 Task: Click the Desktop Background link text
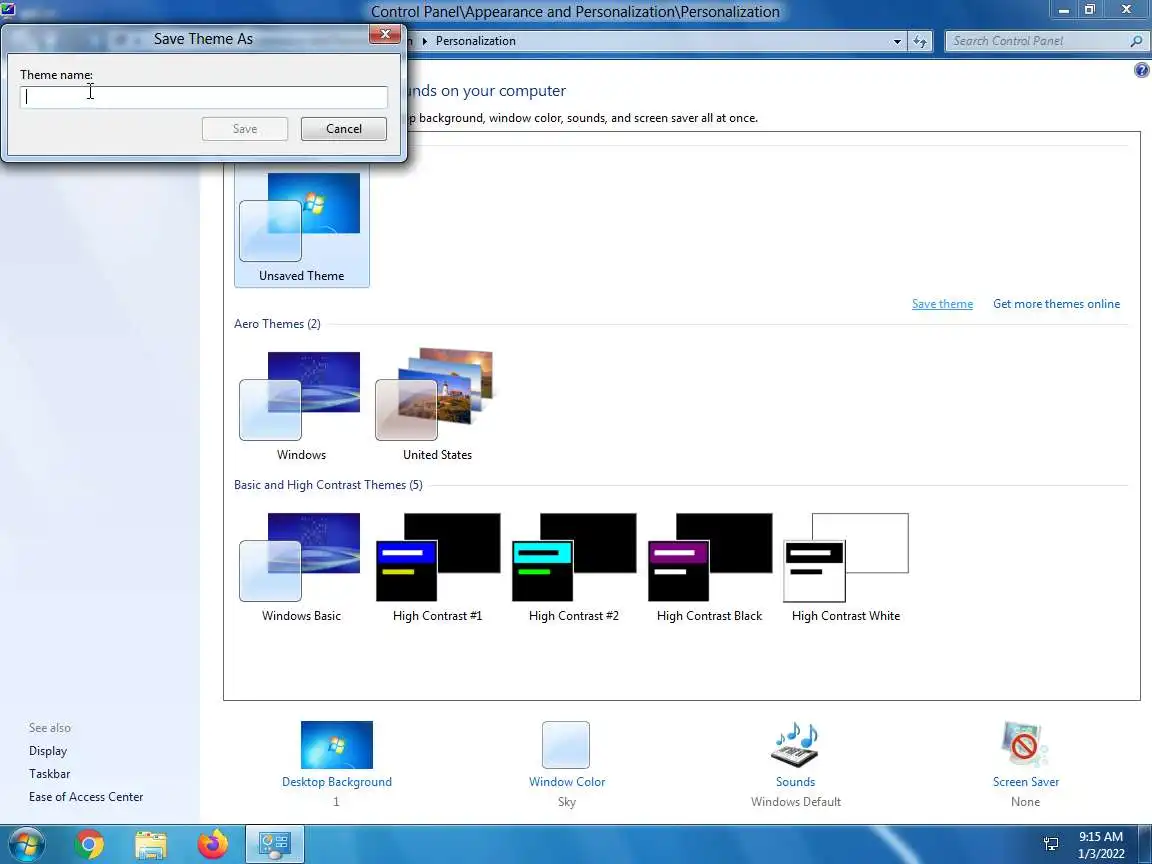[336, 782]
